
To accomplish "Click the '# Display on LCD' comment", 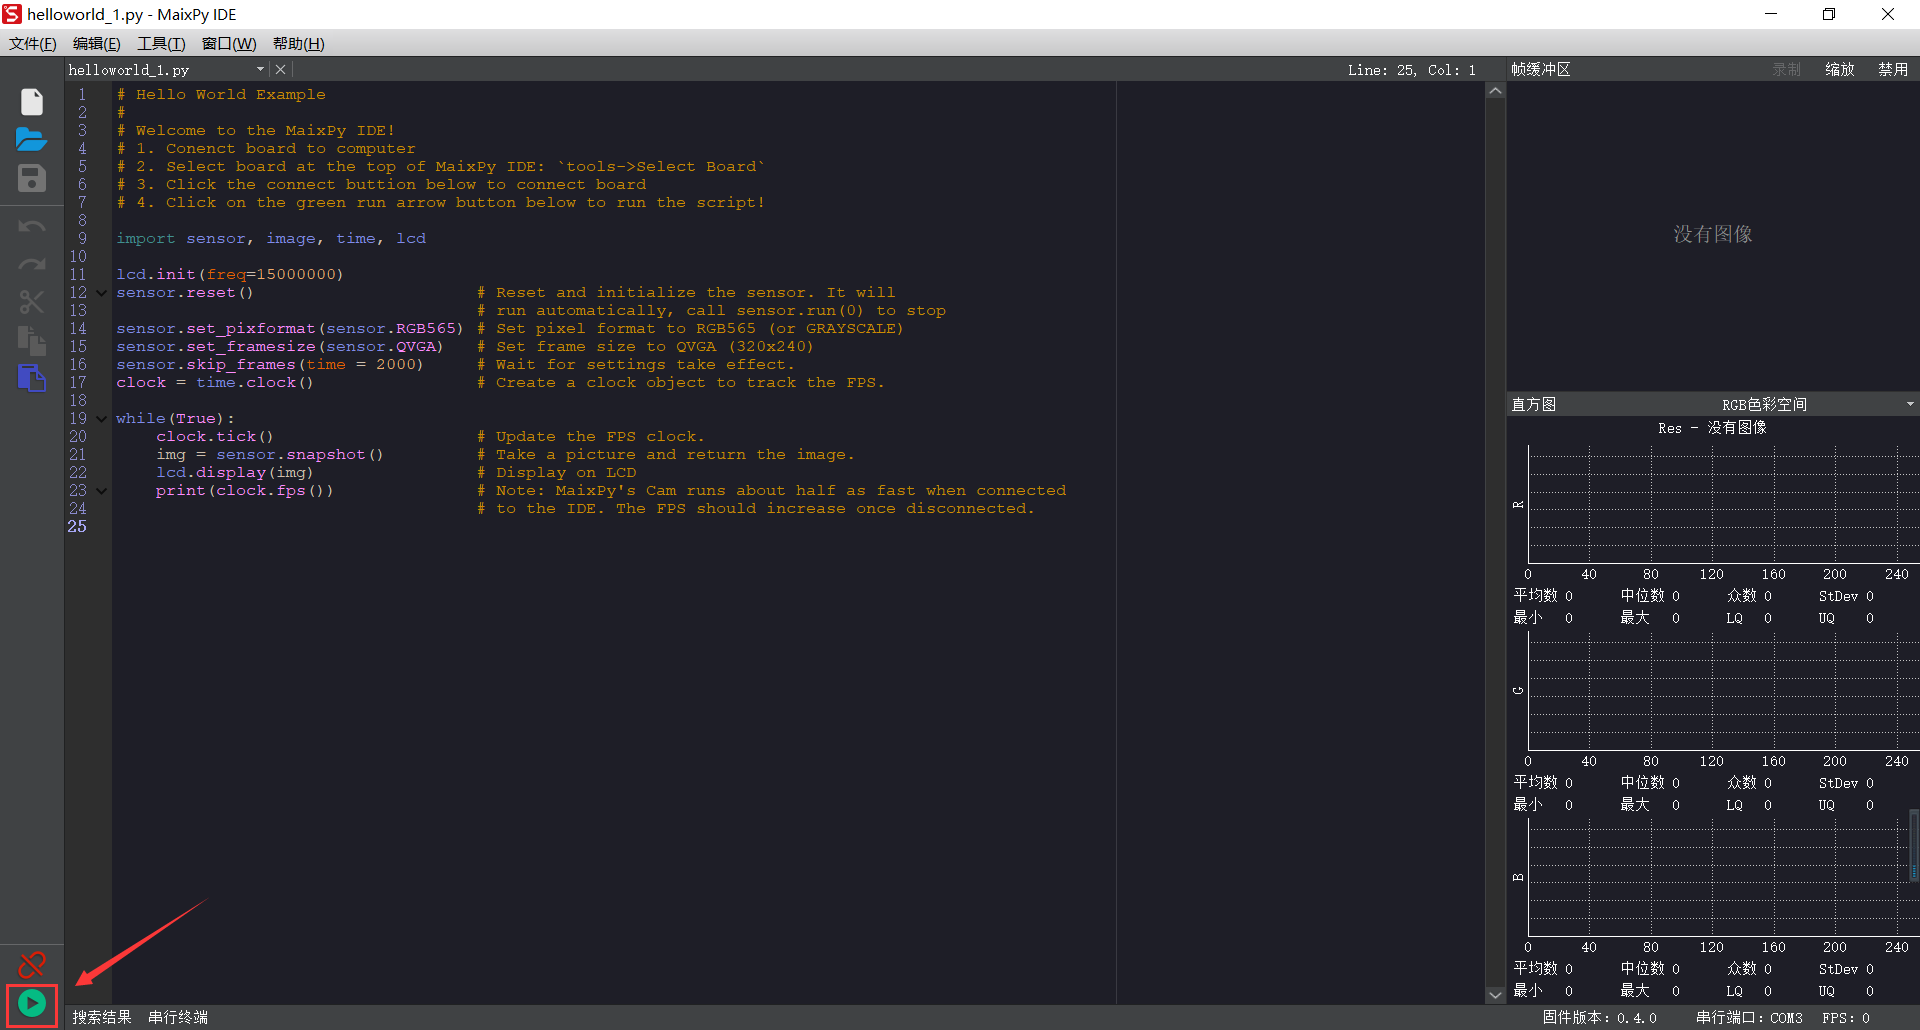I will (x=556, y=473).
